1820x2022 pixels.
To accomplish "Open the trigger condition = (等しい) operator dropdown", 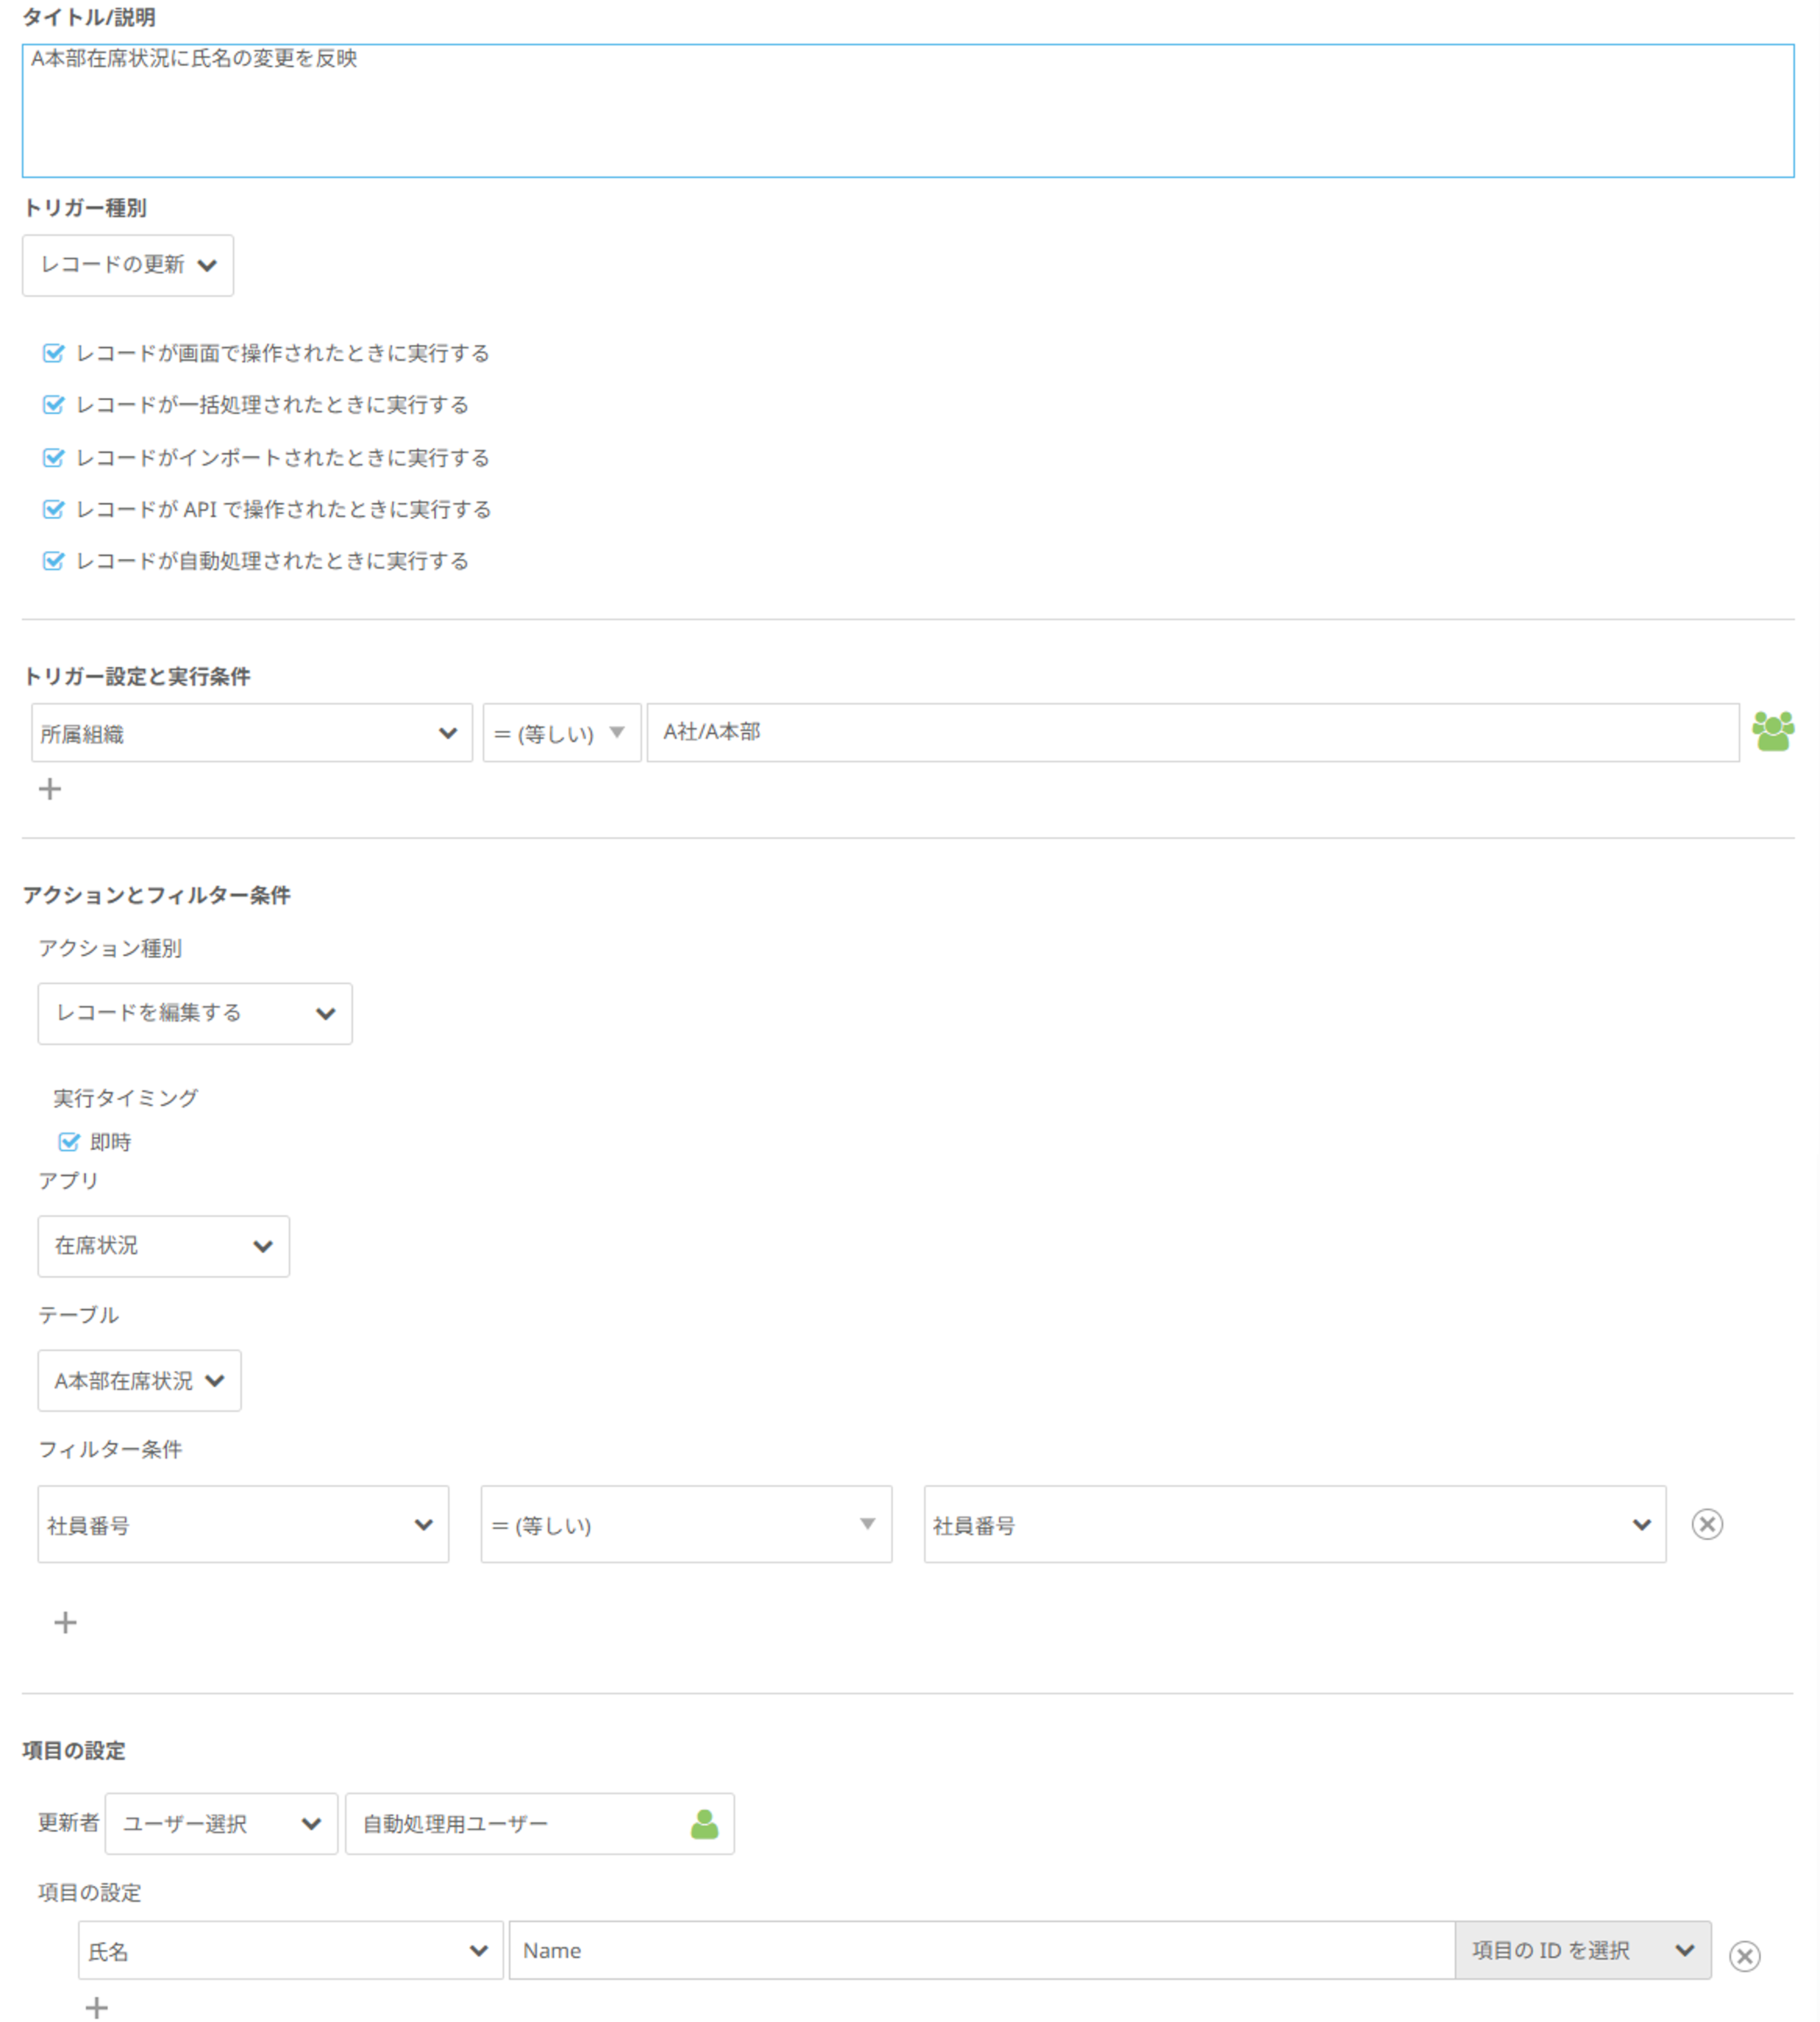I will point(562,733).
